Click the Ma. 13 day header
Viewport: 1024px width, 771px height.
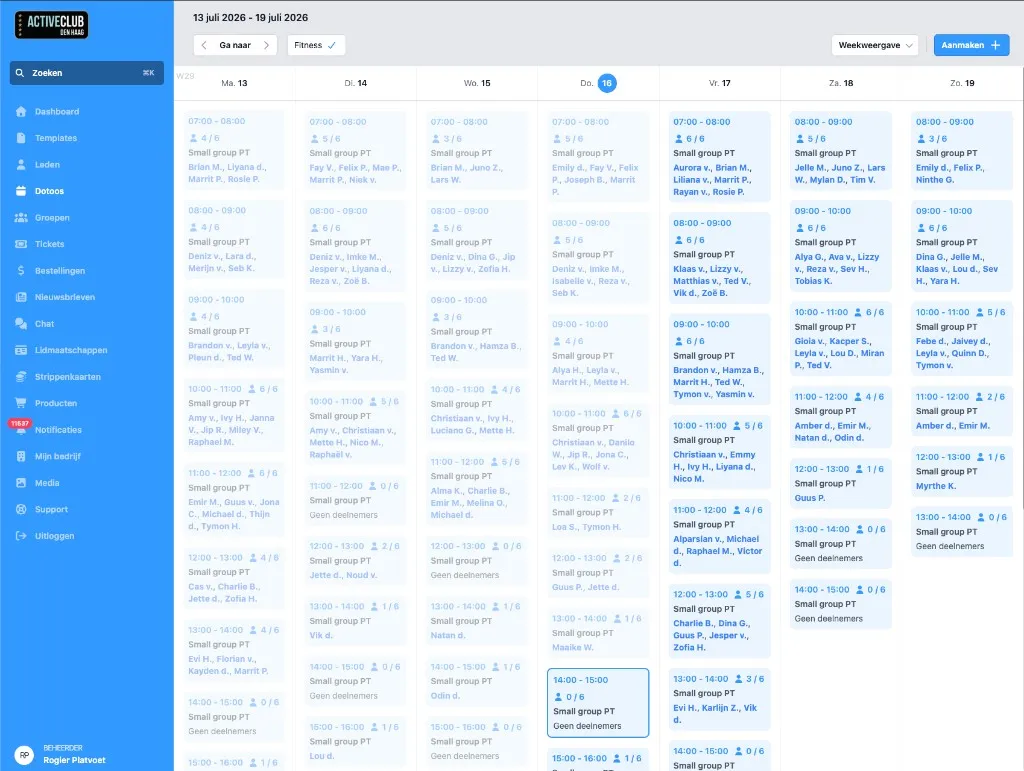[x=234, y=83]
